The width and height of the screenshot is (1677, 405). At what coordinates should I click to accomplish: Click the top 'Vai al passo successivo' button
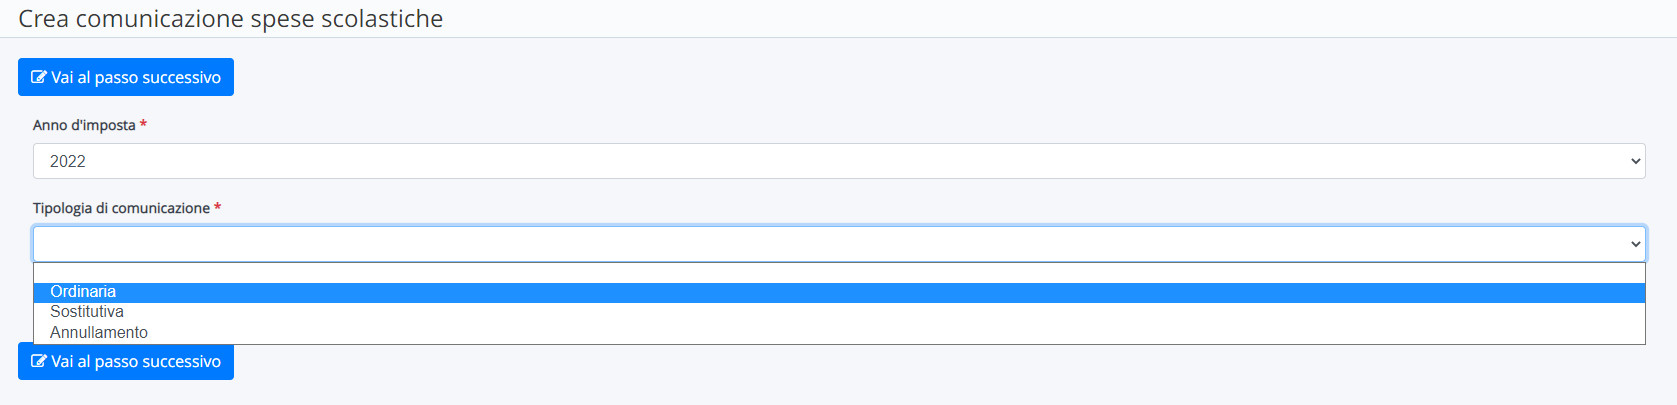[x=126, y=77]
